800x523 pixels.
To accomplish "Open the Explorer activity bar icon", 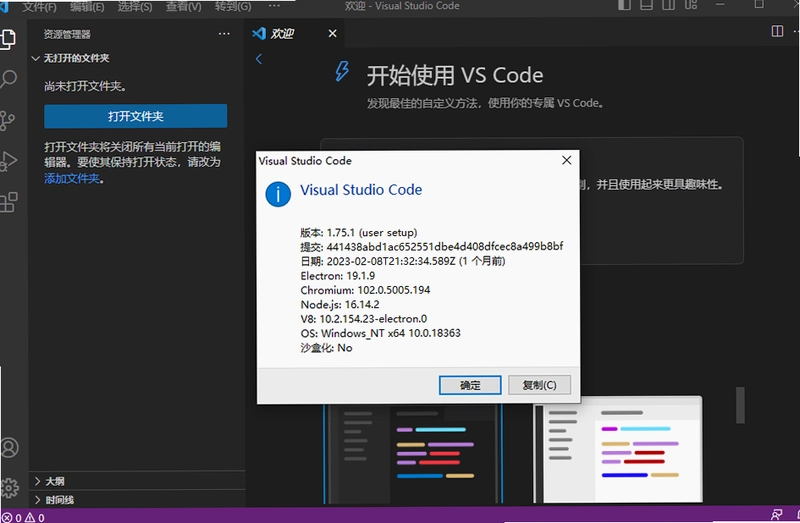I will click(8, 39).
